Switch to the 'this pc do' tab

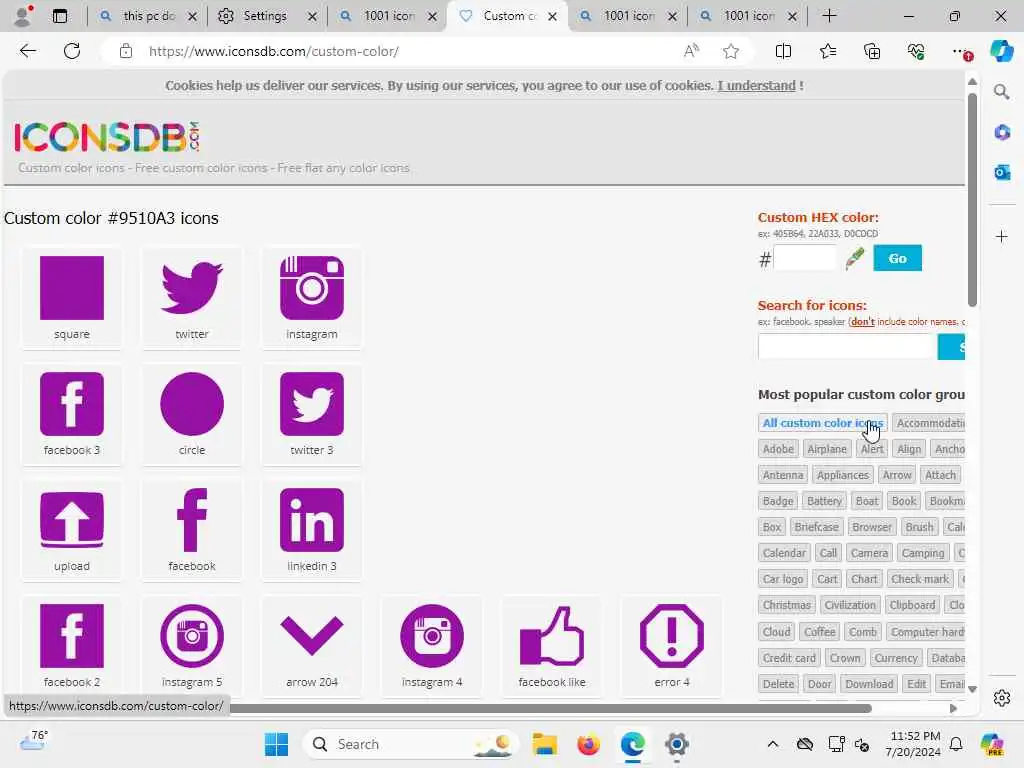[x=148, y=16]
